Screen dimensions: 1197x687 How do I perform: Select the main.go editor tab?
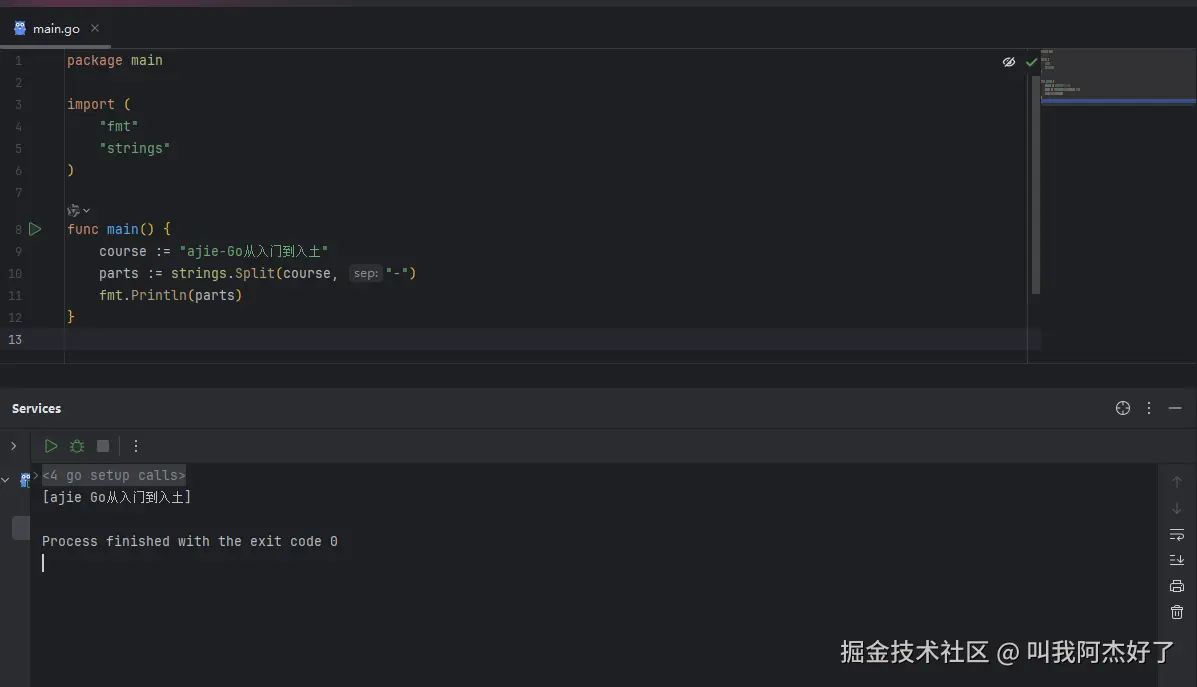47,28
